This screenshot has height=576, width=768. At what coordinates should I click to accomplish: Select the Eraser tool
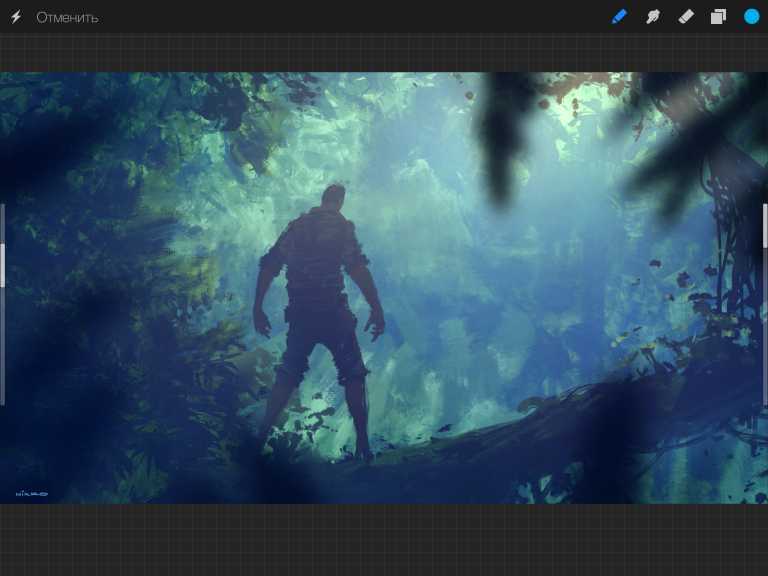tap(686, 17)
